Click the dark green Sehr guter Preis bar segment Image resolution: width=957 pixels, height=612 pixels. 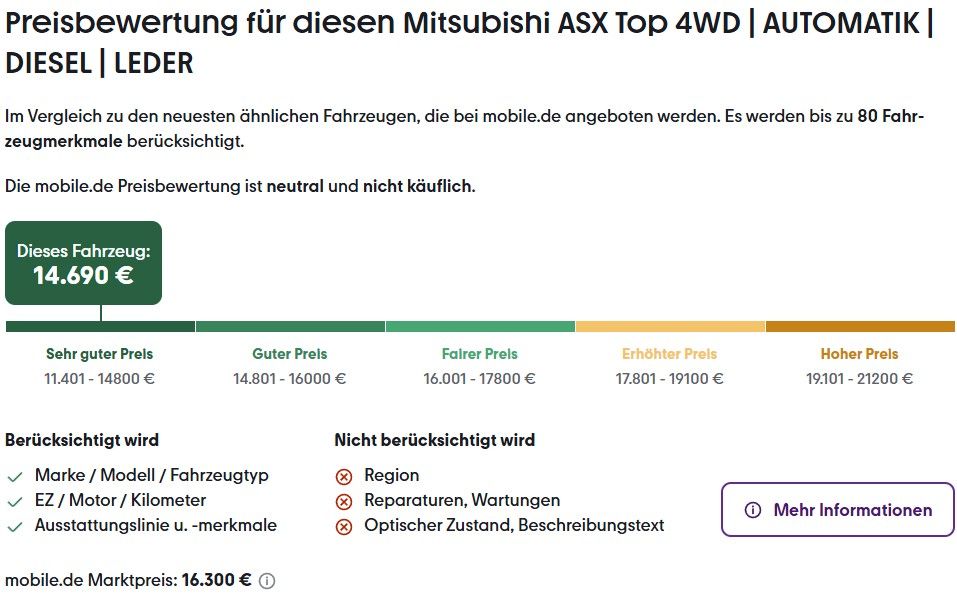pos(100,326)
